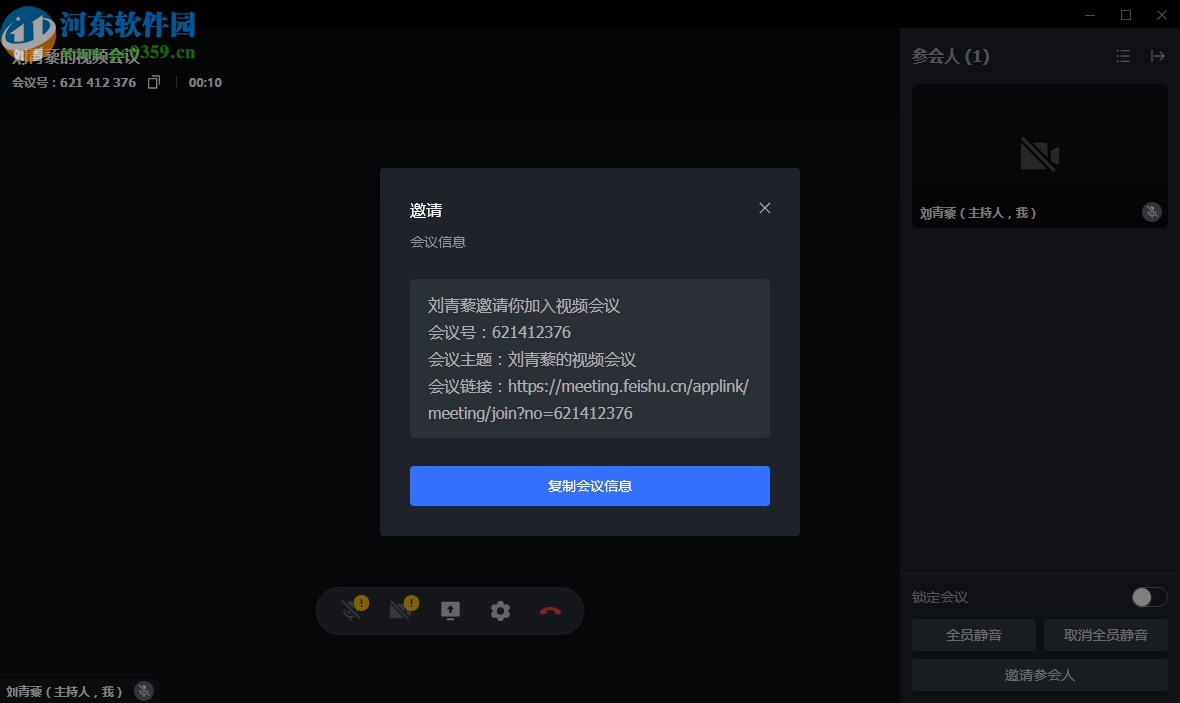Image resolution: width=1180 pixels, height=703 pixels.
Task: Close the 邀请 invite dialog
Action: click(765, 208)
